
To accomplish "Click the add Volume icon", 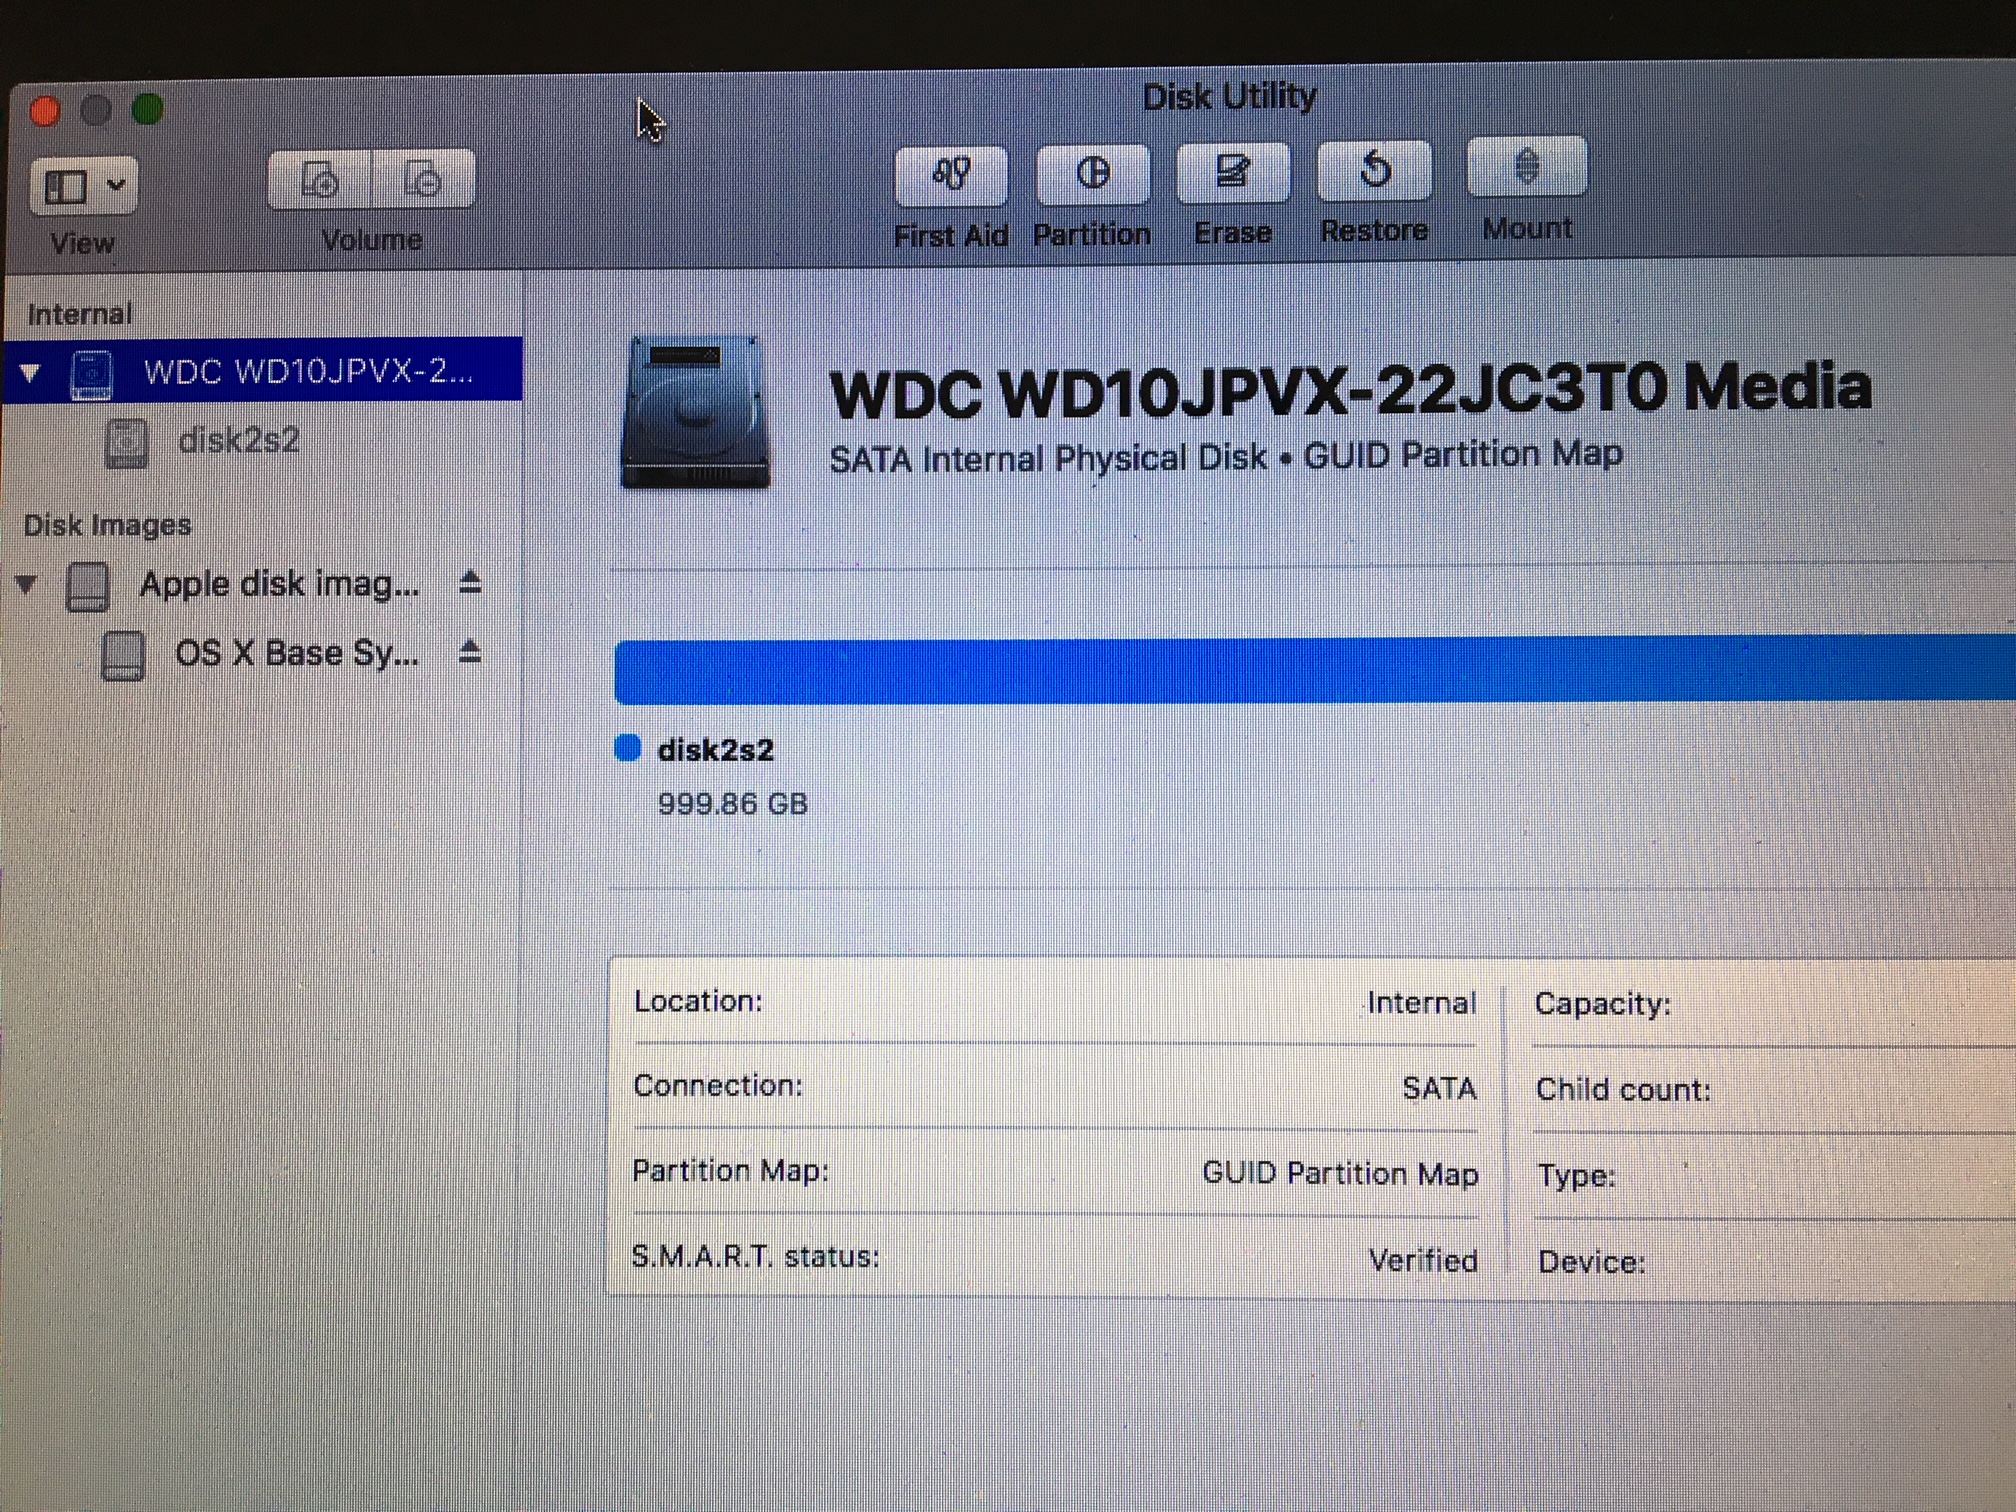I will [320, 181].
